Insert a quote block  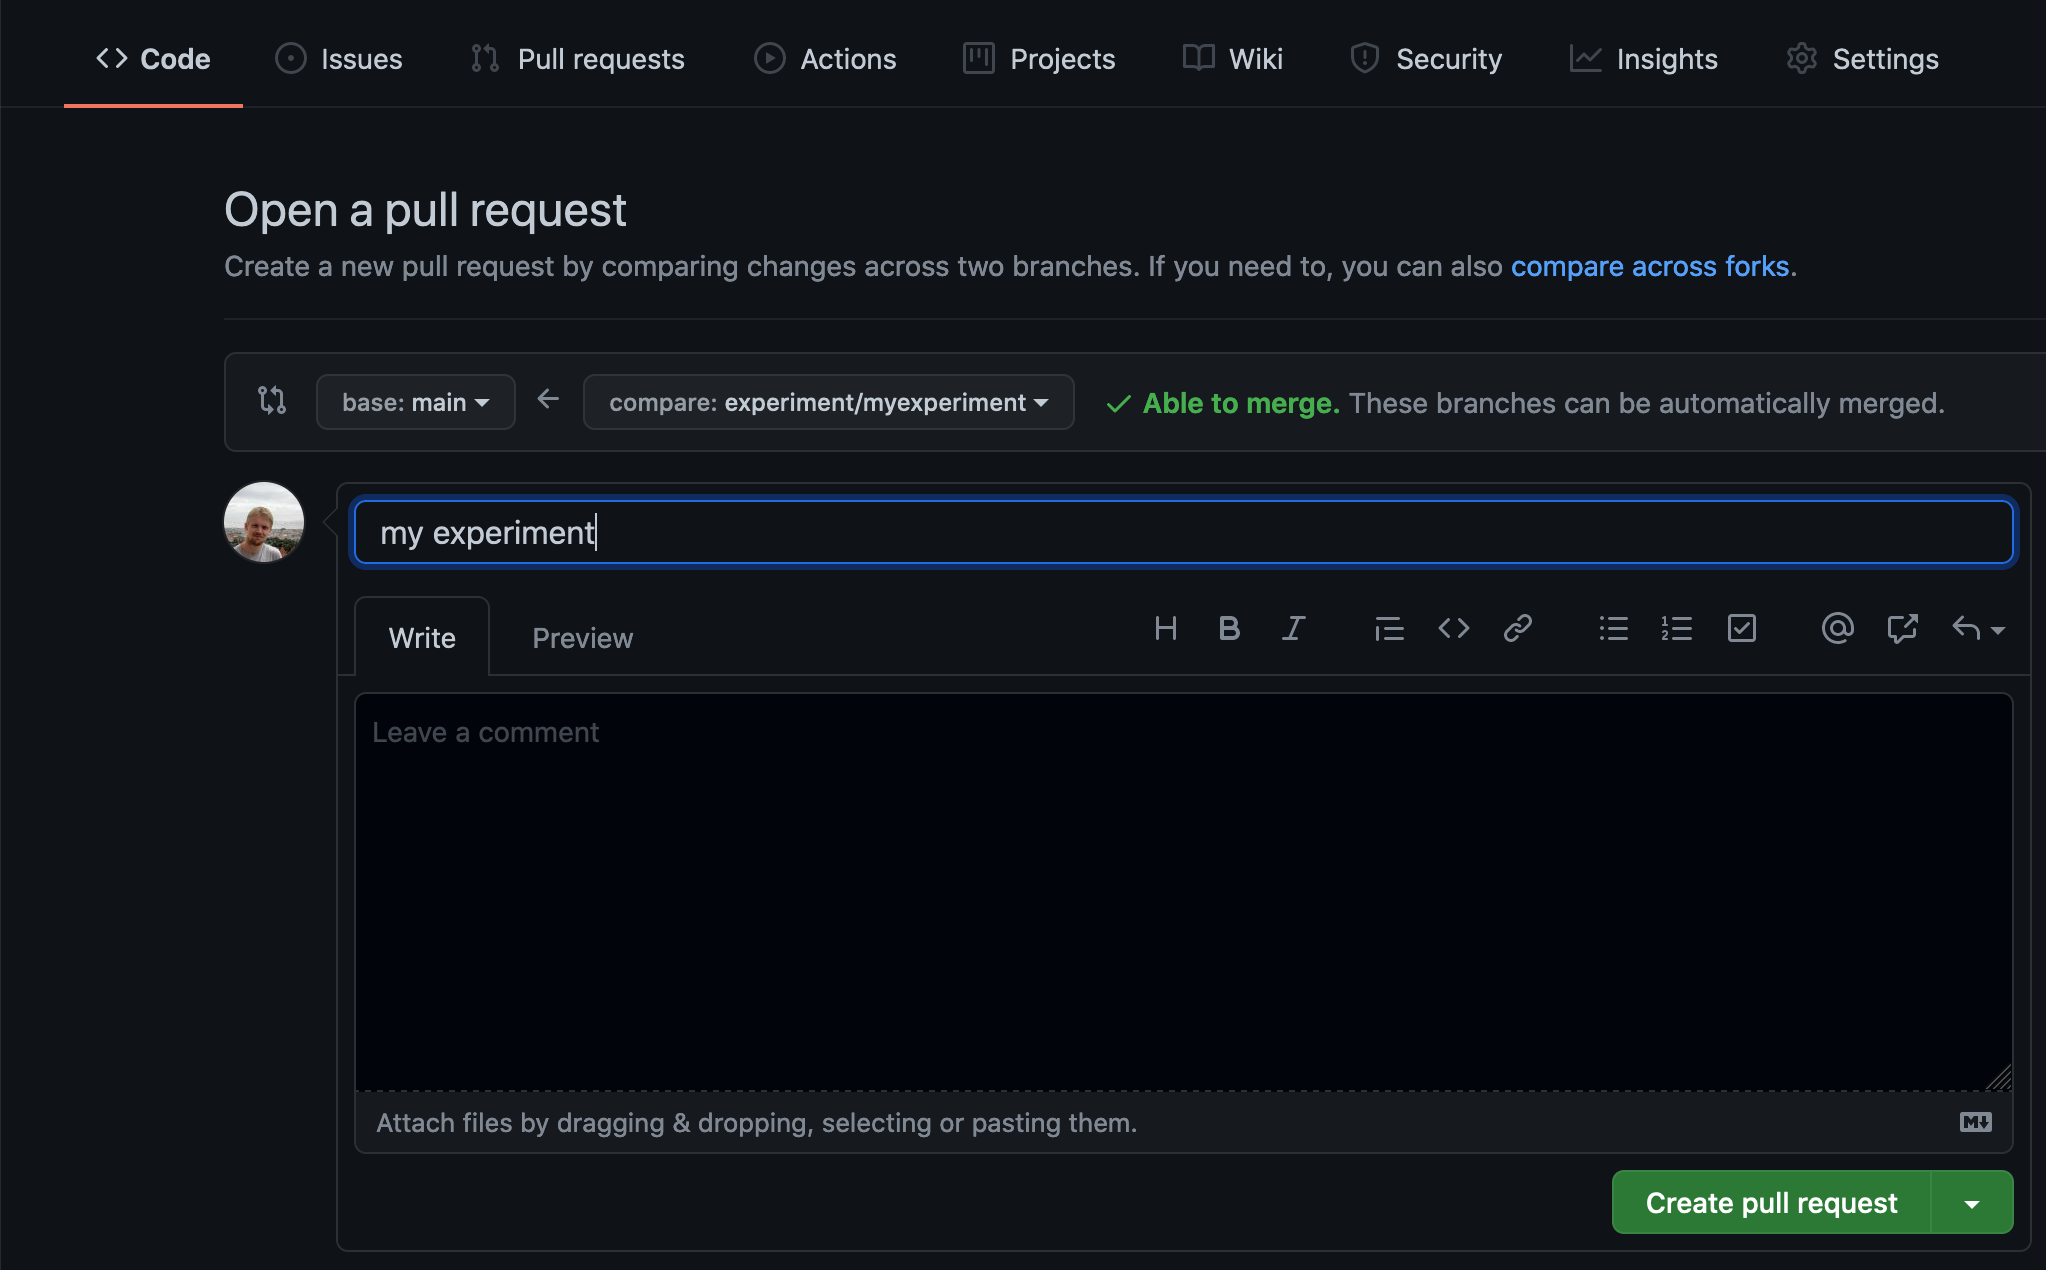click(1389, 629)
